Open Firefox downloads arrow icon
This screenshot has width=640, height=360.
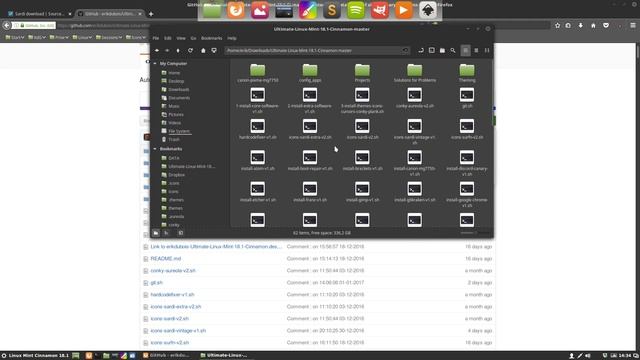tap(580, 25)
